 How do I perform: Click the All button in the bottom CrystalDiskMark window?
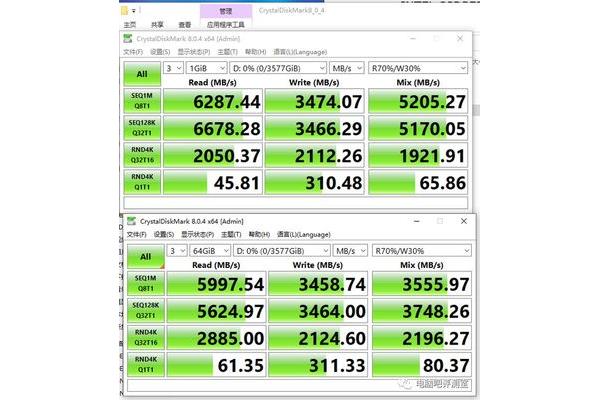pos(146,256)
